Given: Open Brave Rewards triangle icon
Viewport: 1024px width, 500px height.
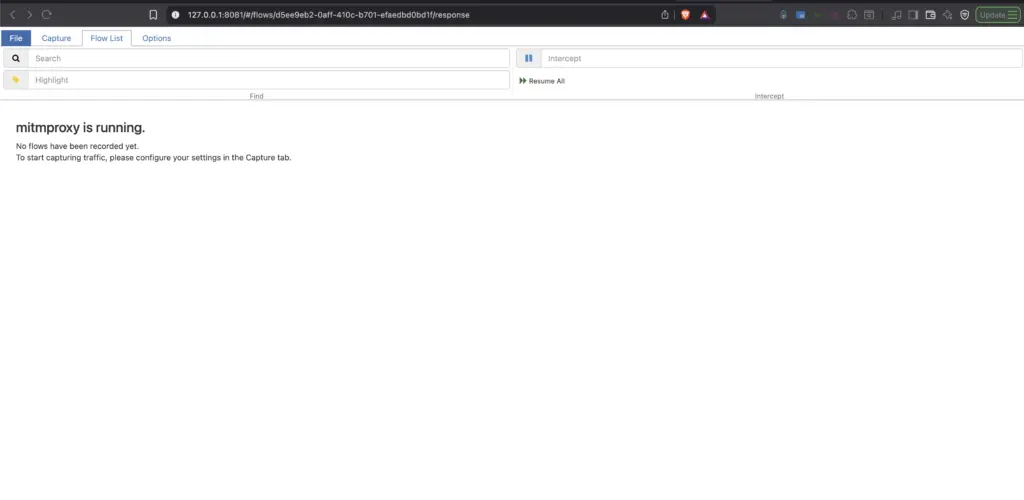Looking at the screenshot, I should pos(705,14).
